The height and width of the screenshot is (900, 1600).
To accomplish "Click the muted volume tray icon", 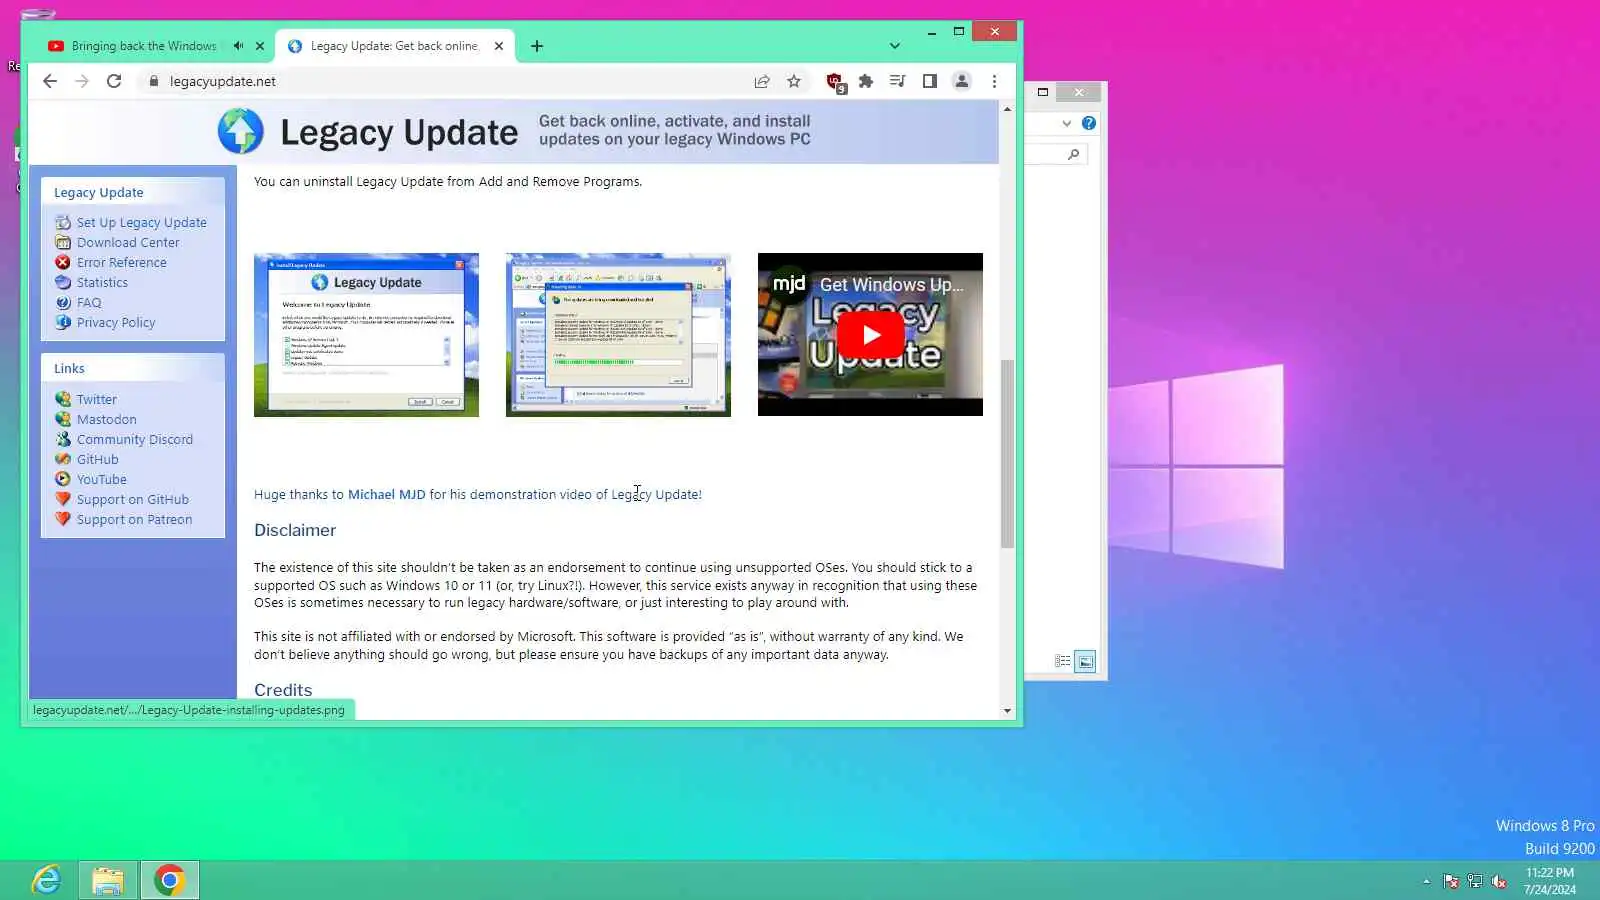I will pyautogui.click(x=1499, y=881).
